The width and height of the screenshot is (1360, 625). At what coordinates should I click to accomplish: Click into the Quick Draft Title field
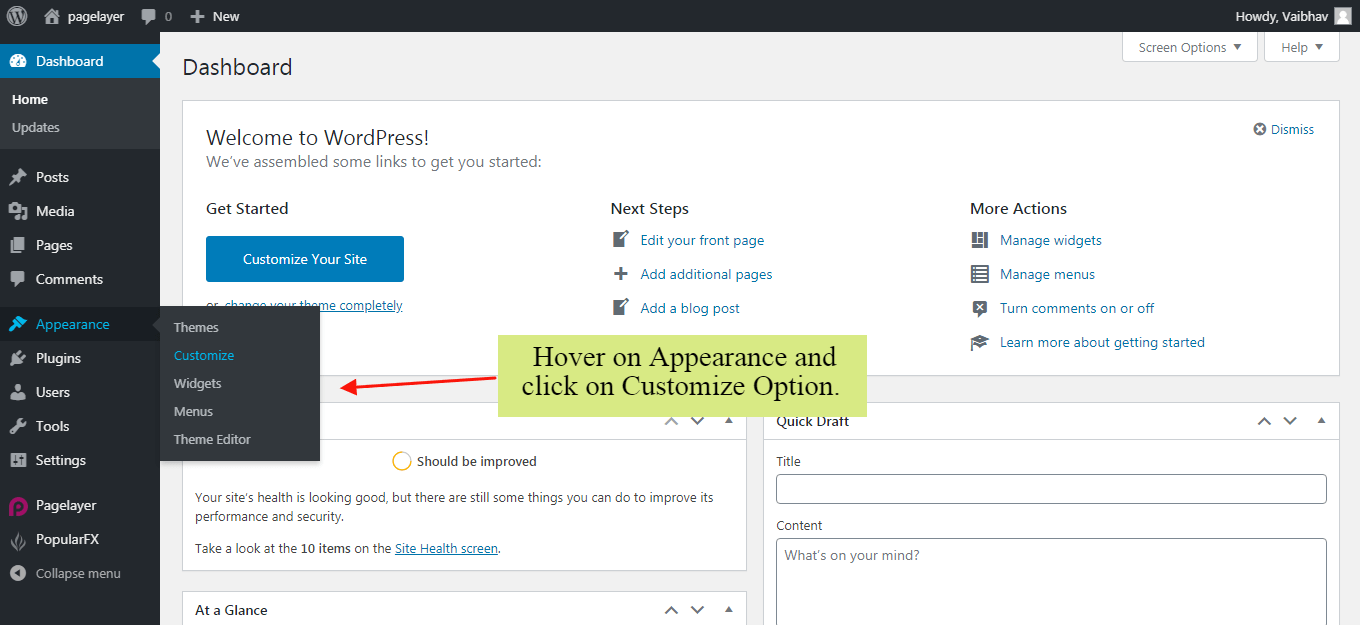[x=1051, y=489]
